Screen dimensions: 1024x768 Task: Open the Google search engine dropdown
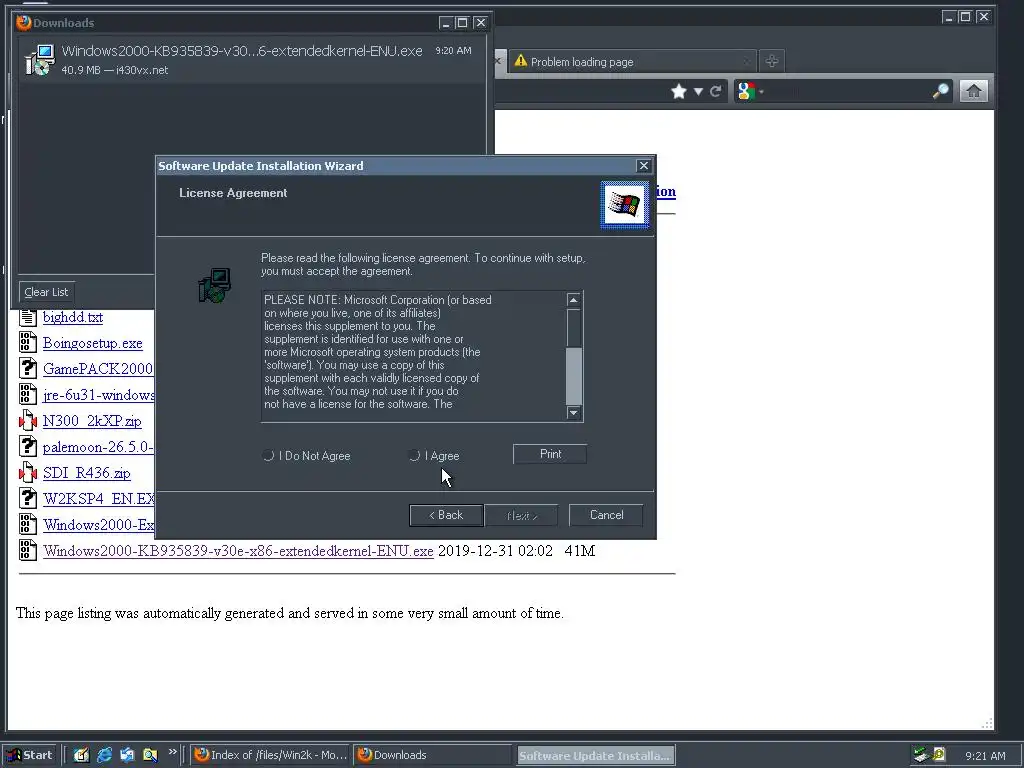(x=750, y=91)
